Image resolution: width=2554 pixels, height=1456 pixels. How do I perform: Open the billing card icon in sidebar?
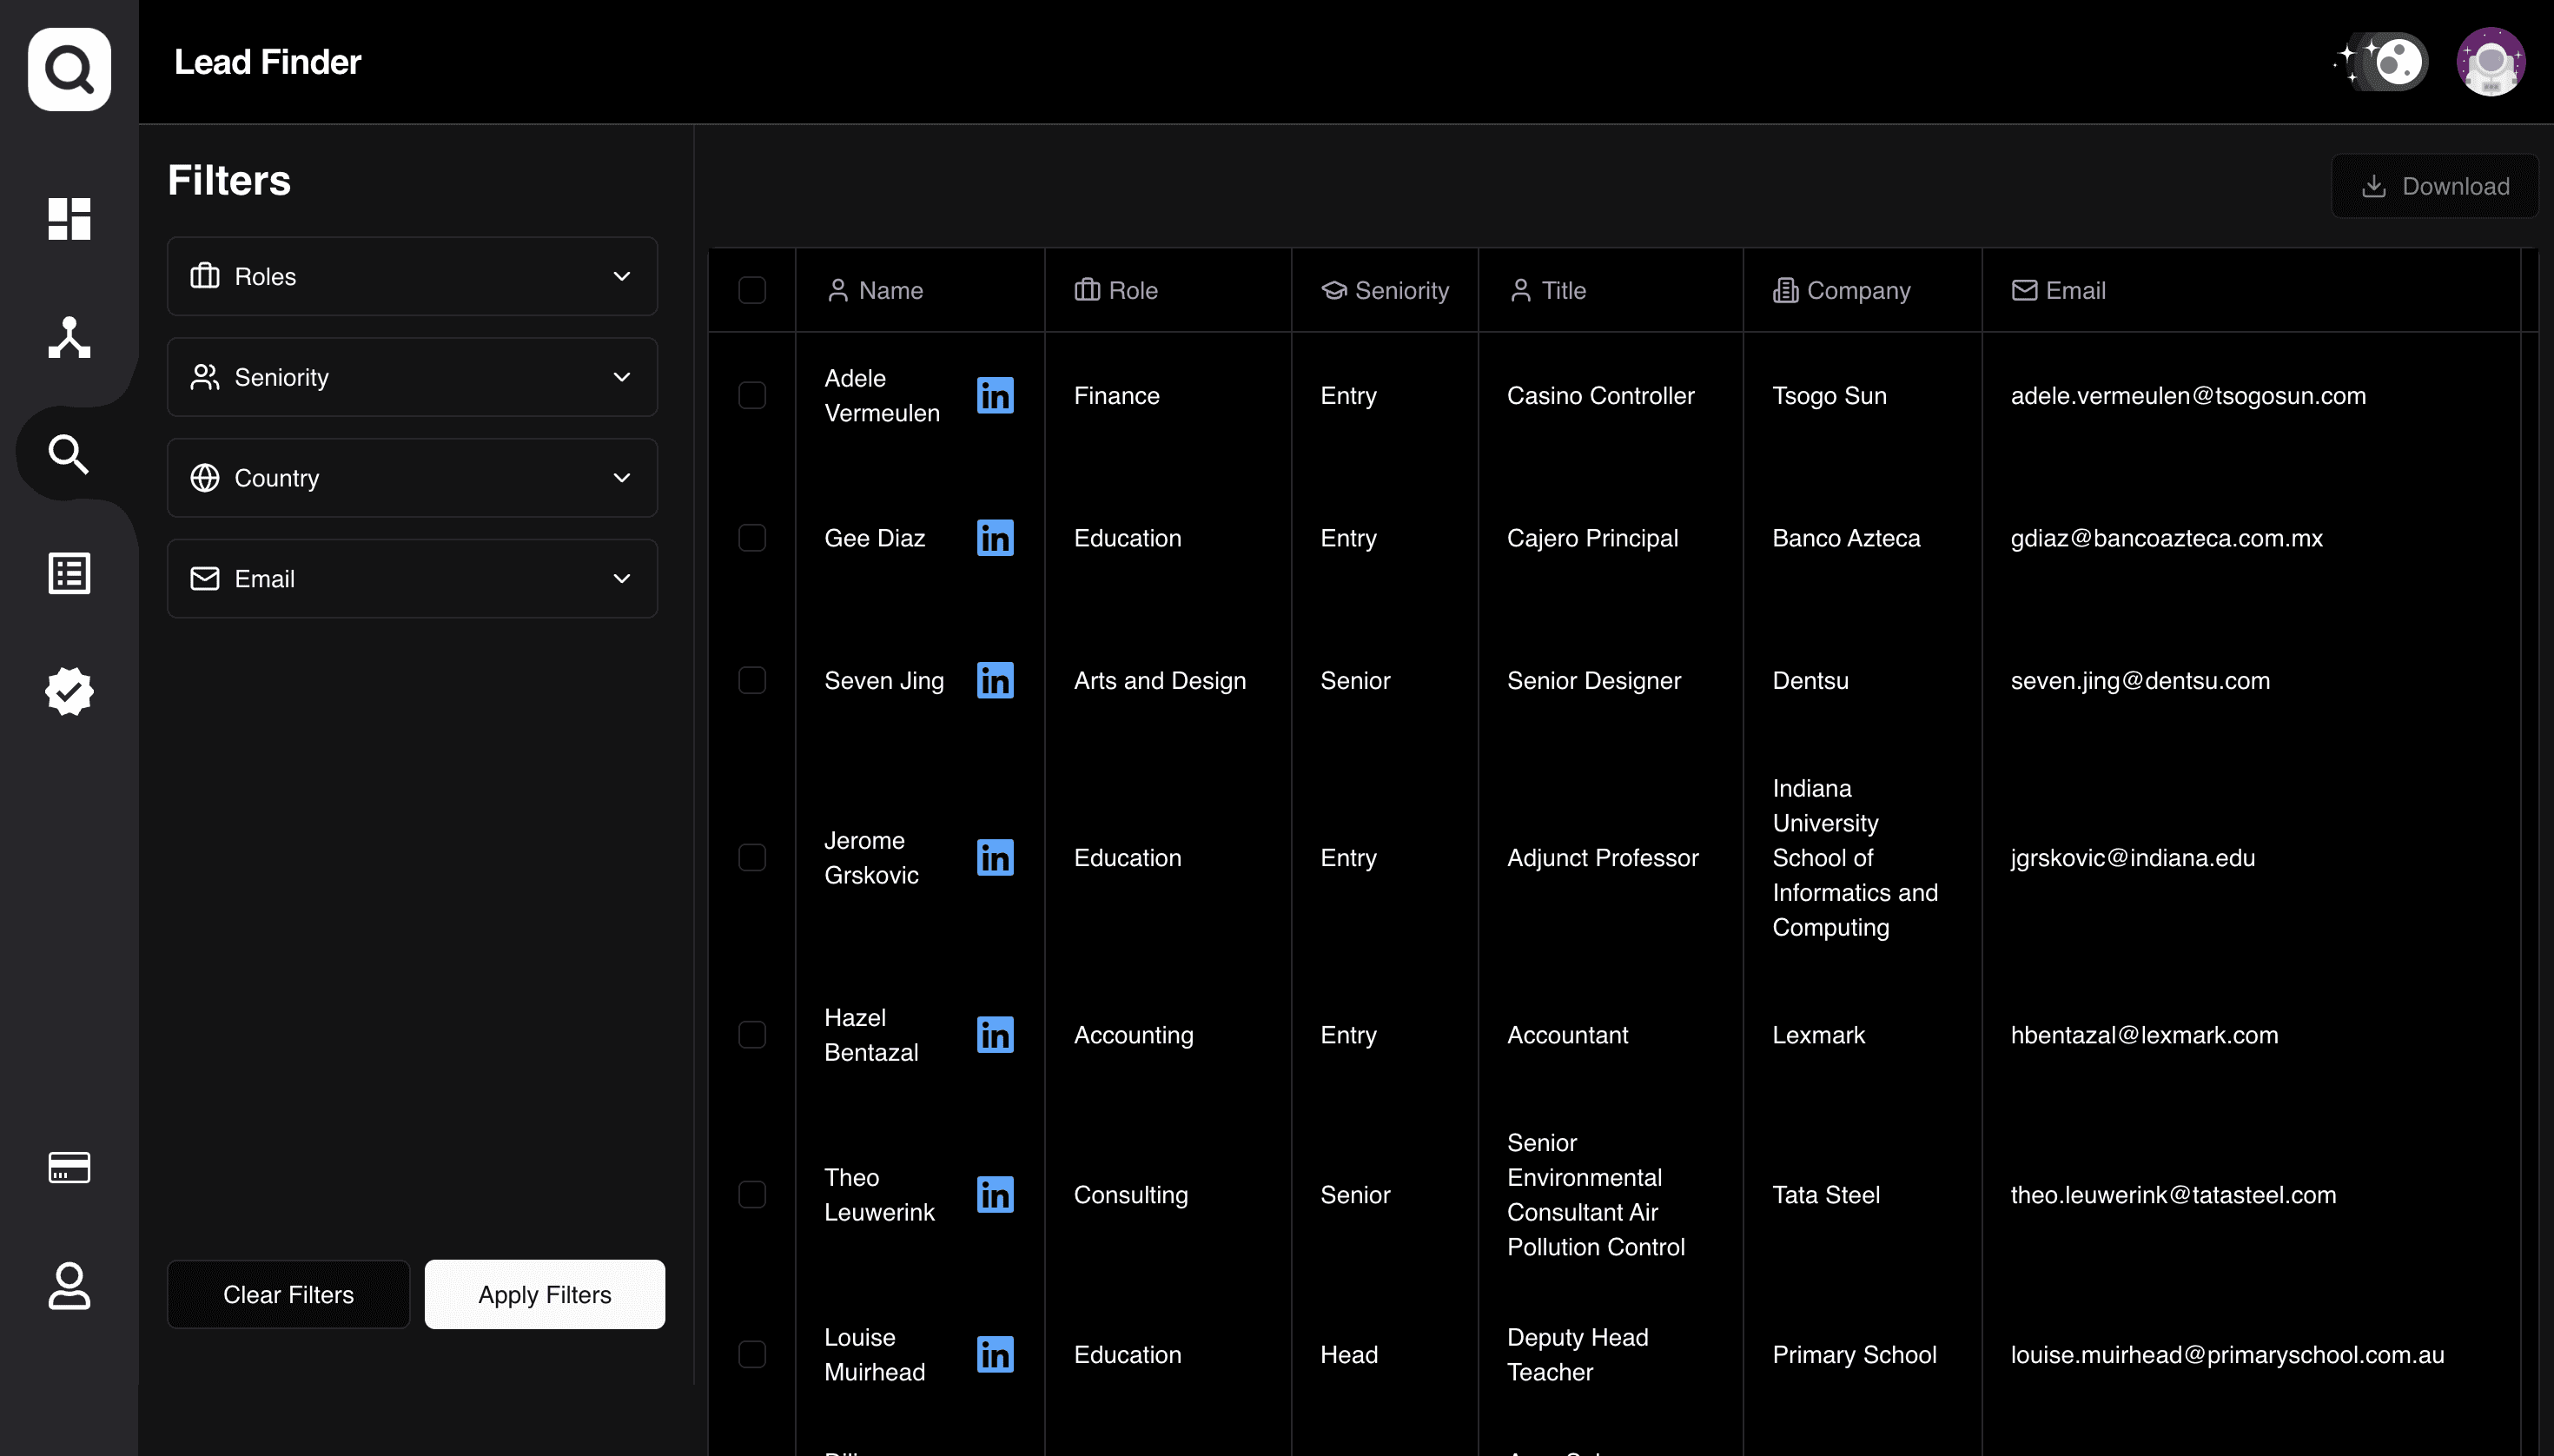tap(69, 1167)
